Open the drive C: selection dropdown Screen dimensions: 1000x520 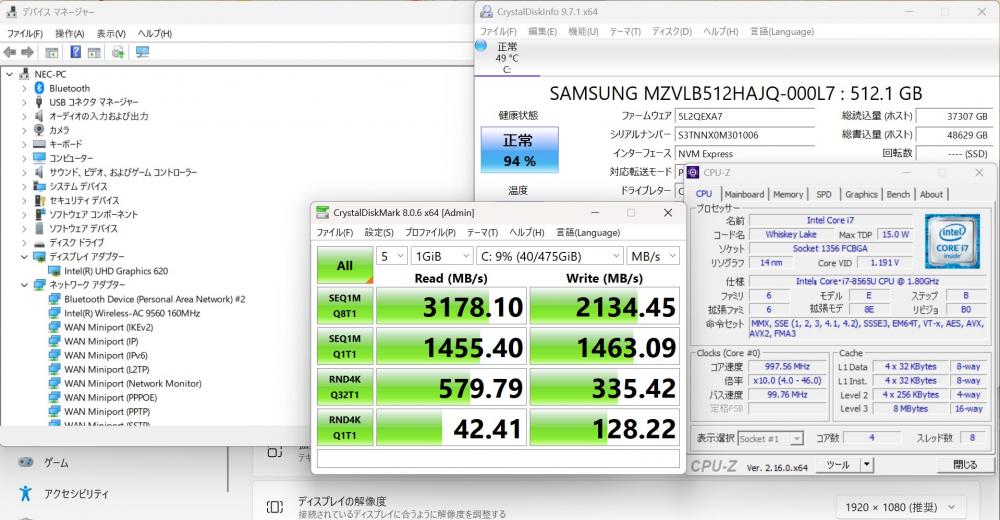[548, 256]
